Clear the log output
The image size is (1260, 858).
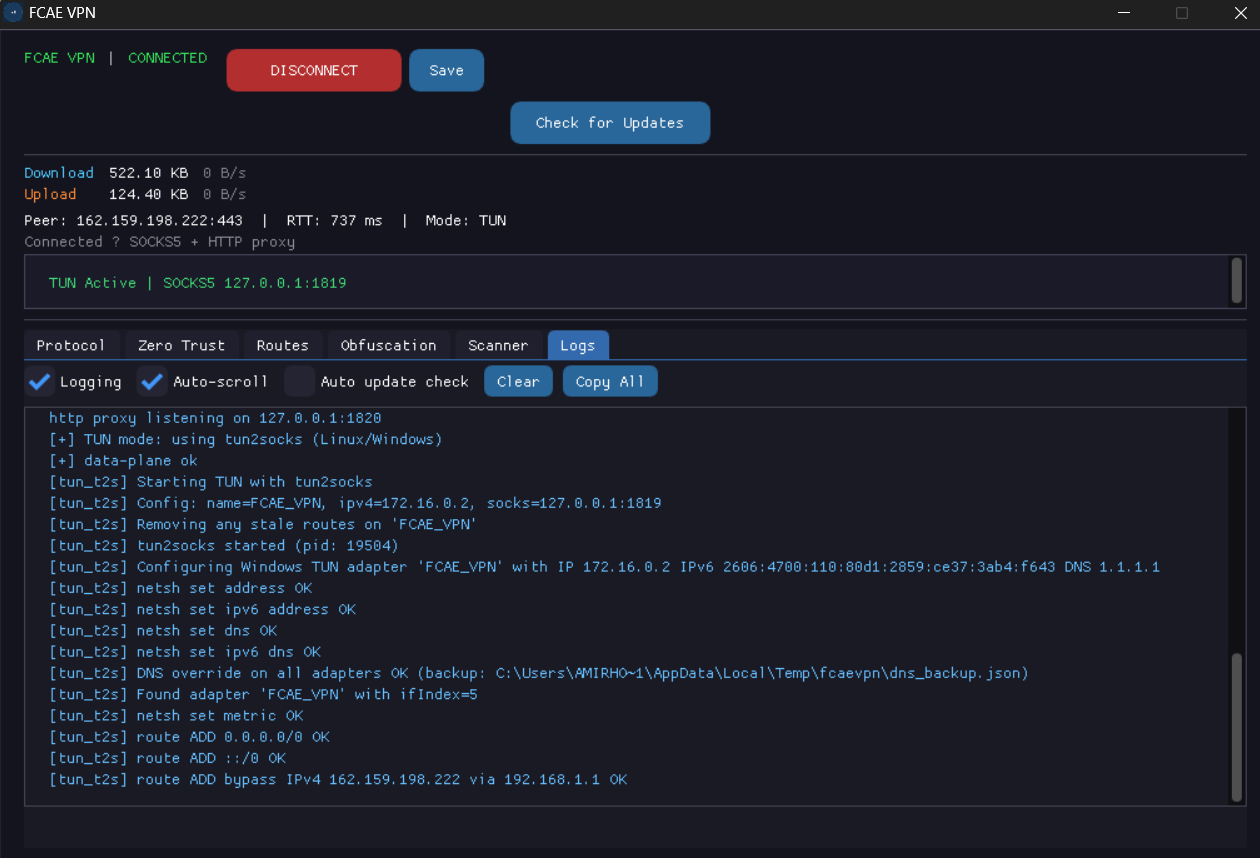518,381
